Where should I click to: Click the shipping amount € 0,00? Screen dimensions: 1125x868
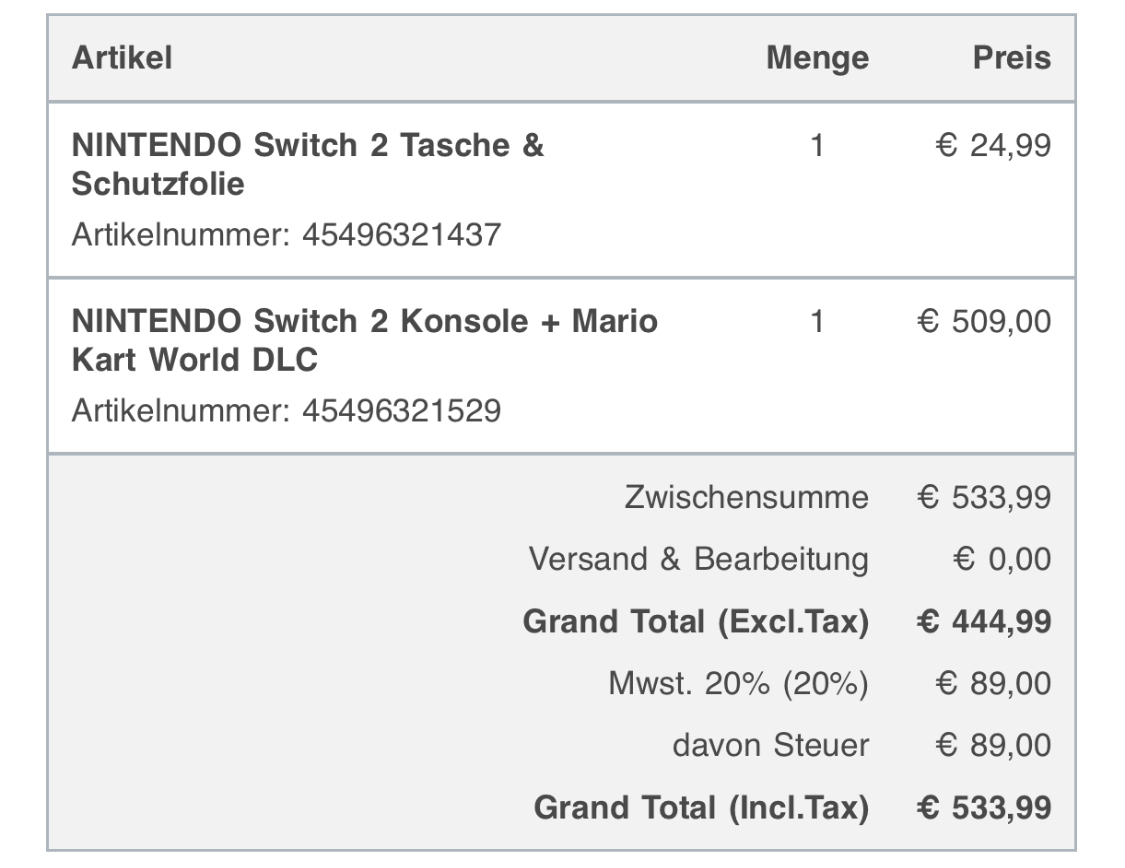pyautogui.click(x=1003, y=559)
